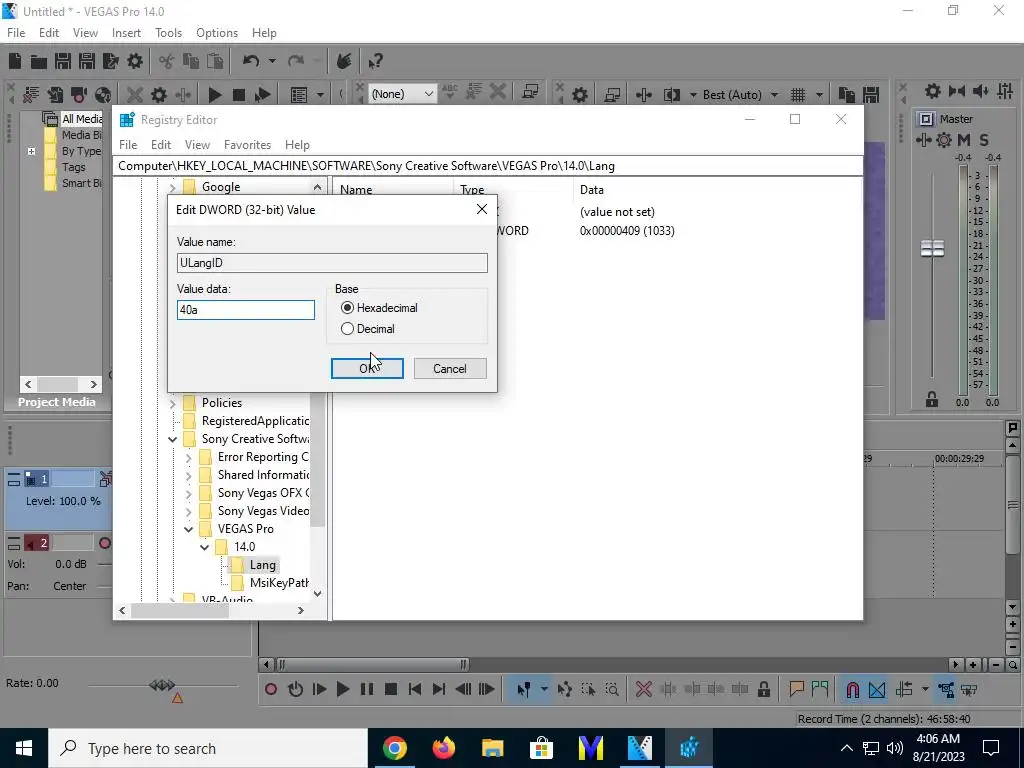Open the Options menu in VEGAS Pro
1024x768 pixels.
[x=217, y=33]
